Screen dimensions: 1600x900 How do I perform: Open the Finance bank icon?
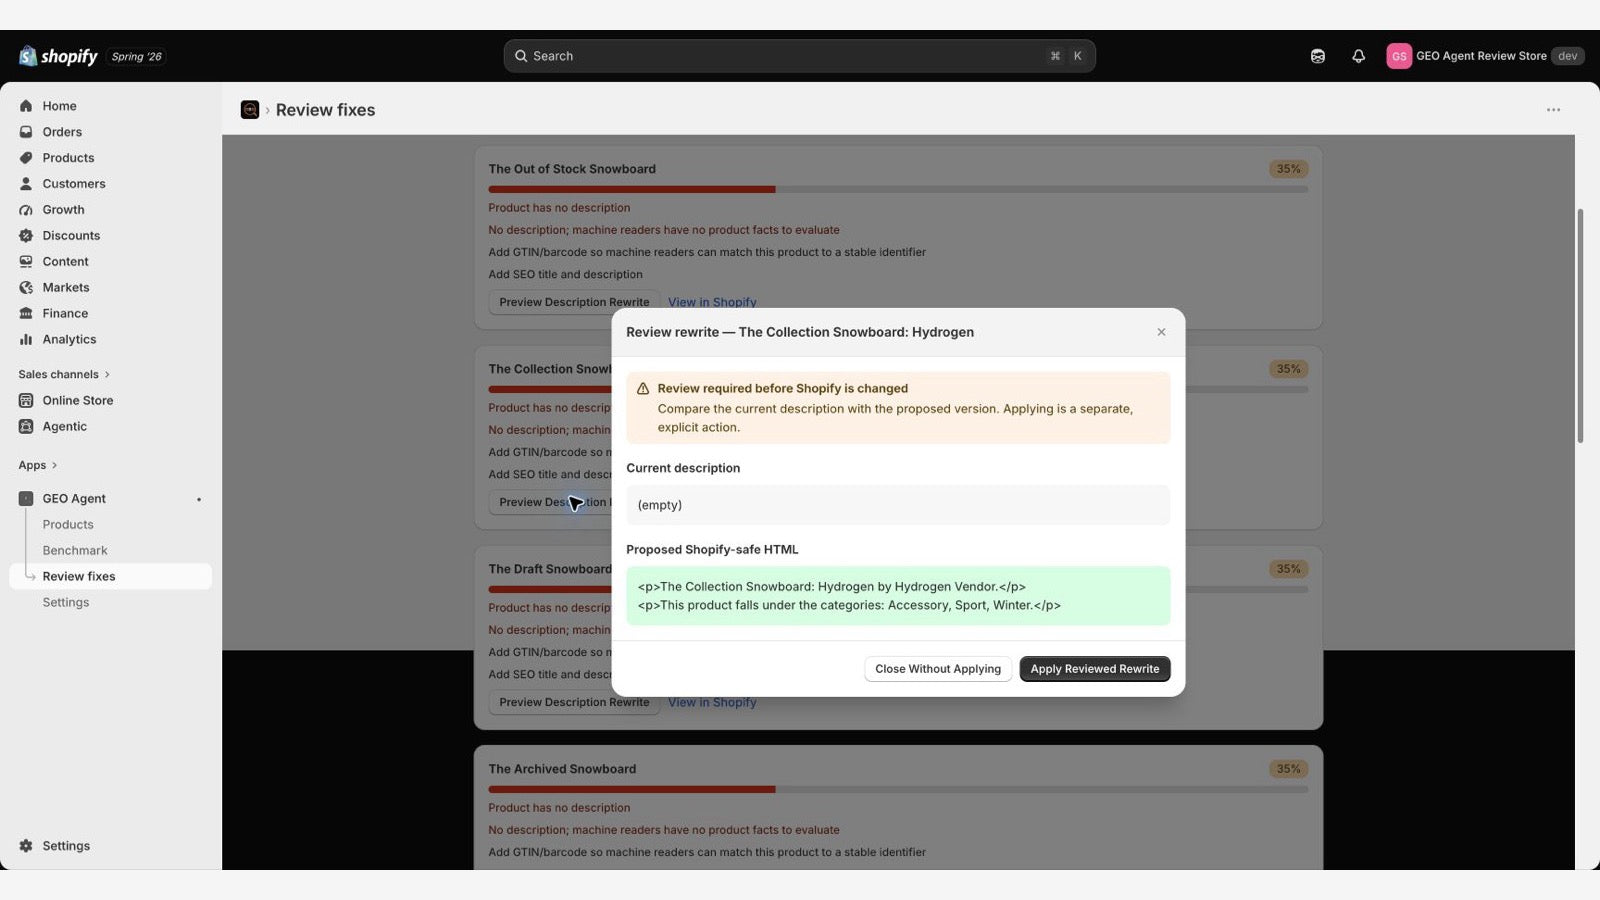point(26,314)
